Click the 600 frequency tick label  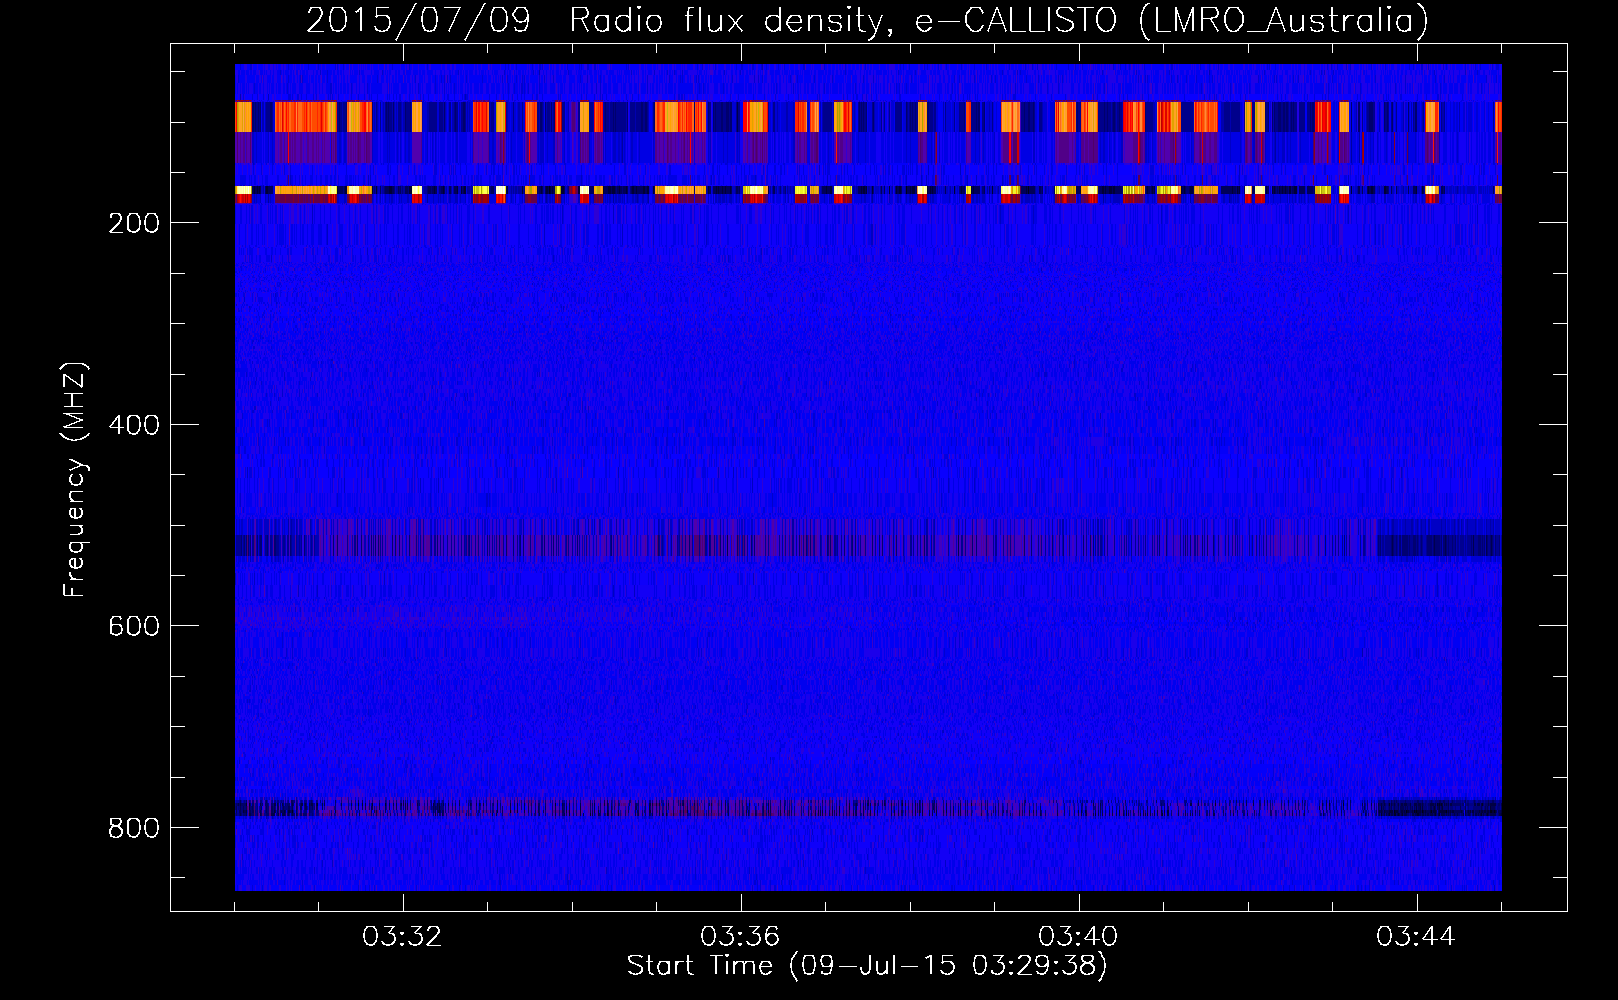pos(134,626)
